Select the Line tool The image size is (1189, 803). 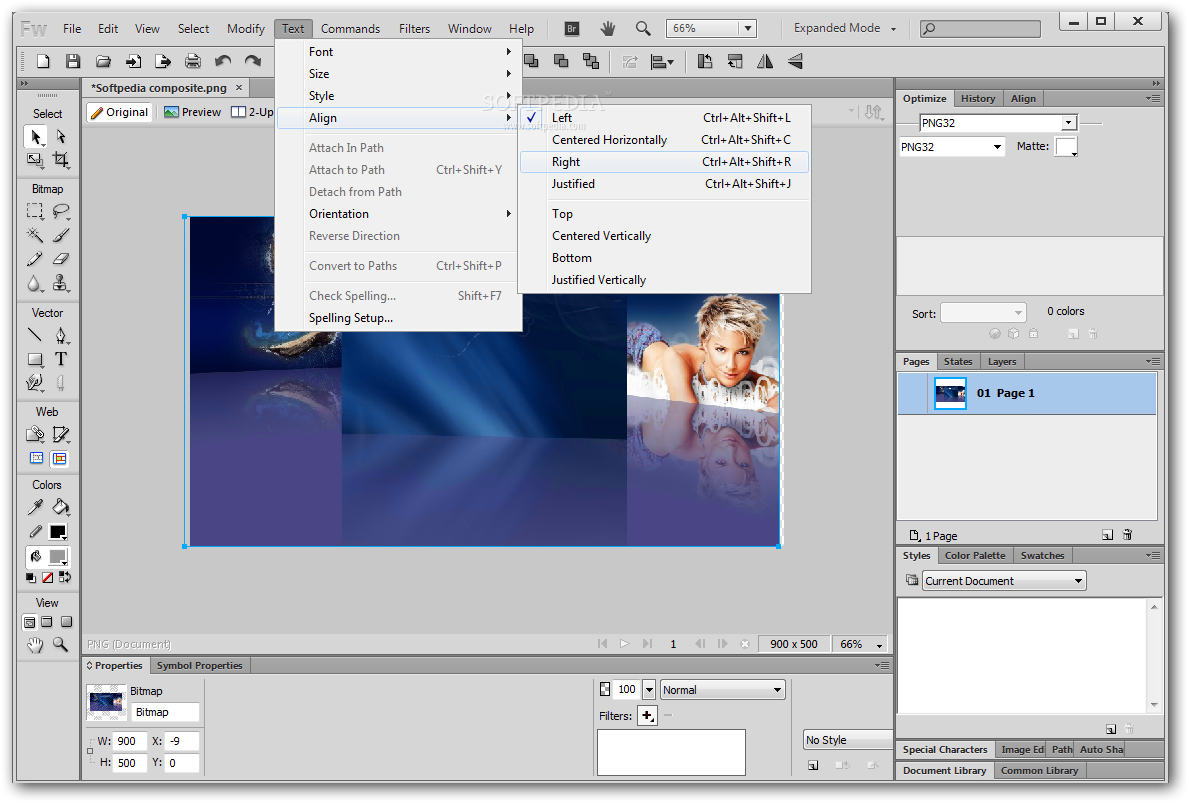[35, 334]
